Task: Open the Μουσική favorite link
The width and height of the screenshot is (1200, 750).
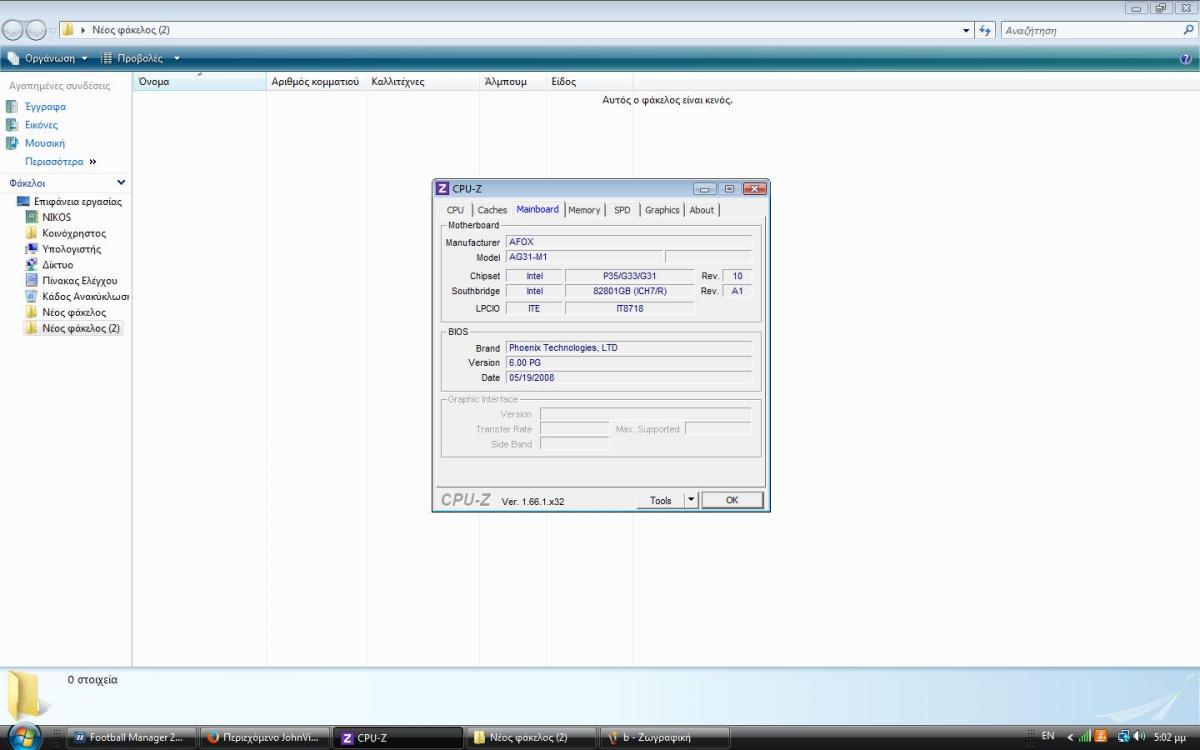Action: coord(44,143)
